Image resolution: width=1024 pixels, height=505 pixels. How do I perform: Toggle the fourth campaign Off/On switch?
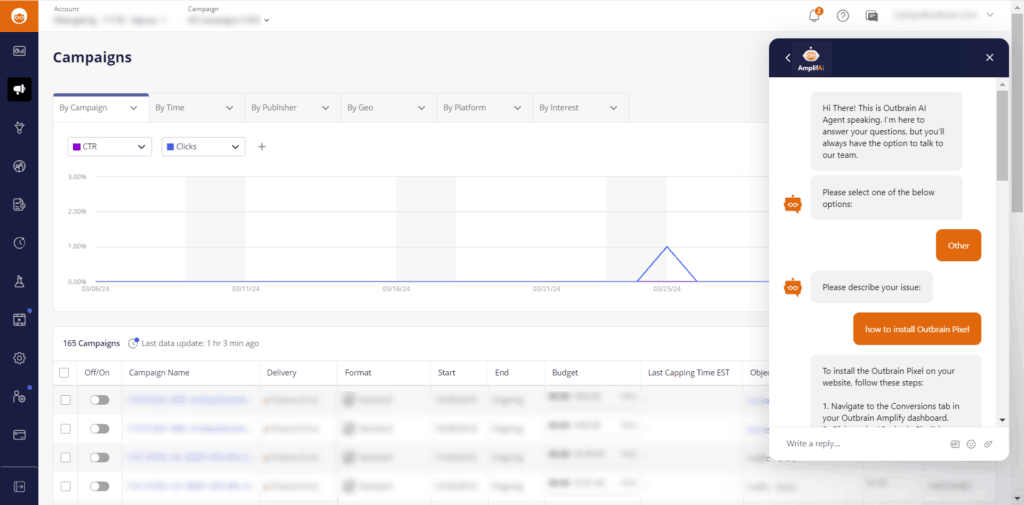99,486
